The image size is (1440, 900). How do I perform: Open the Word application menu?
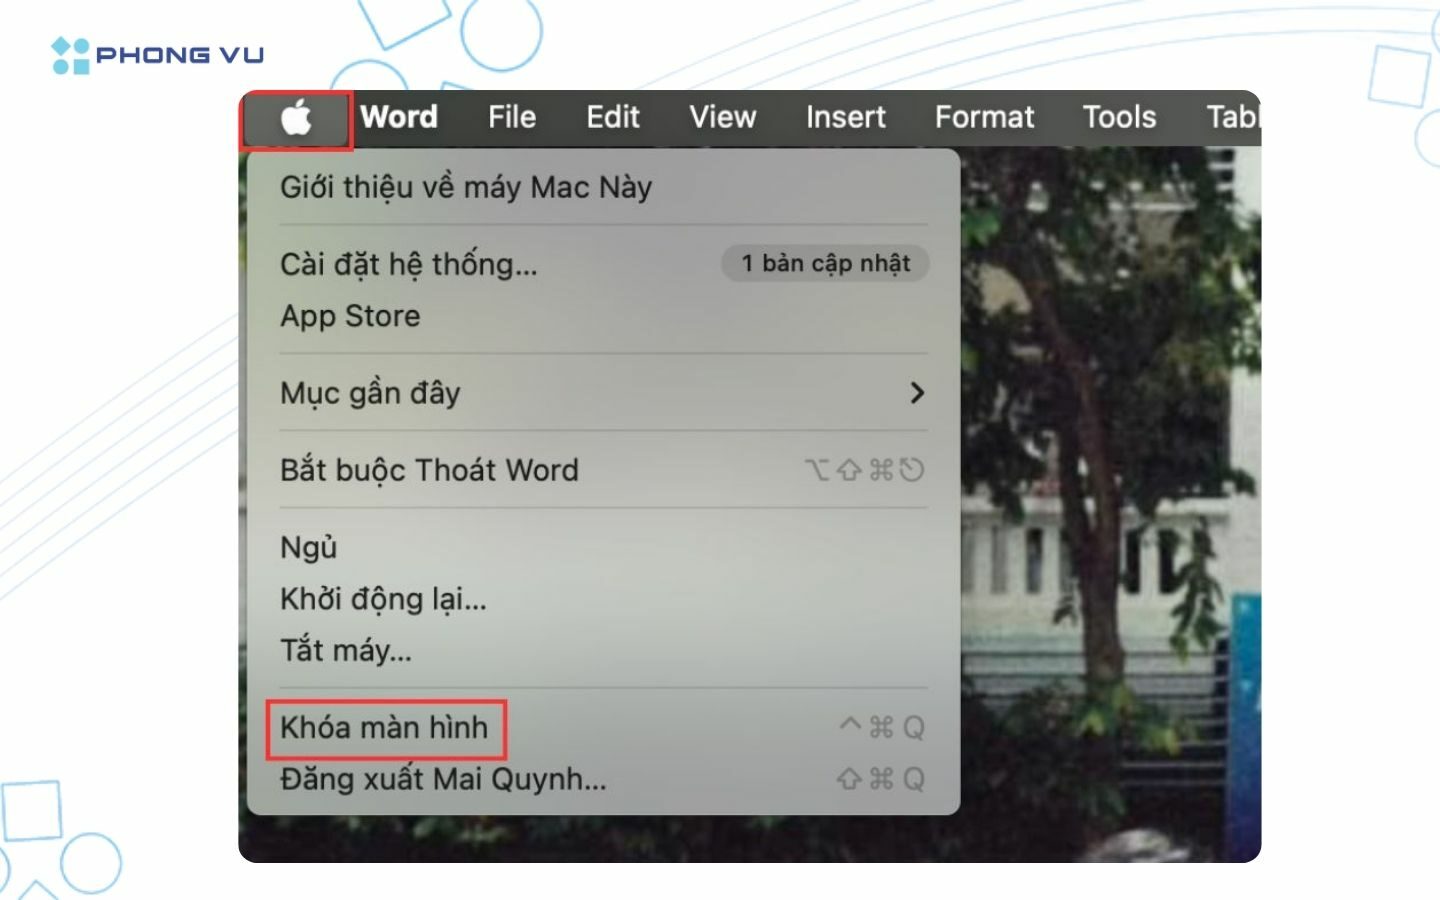[x=399, y=117]
